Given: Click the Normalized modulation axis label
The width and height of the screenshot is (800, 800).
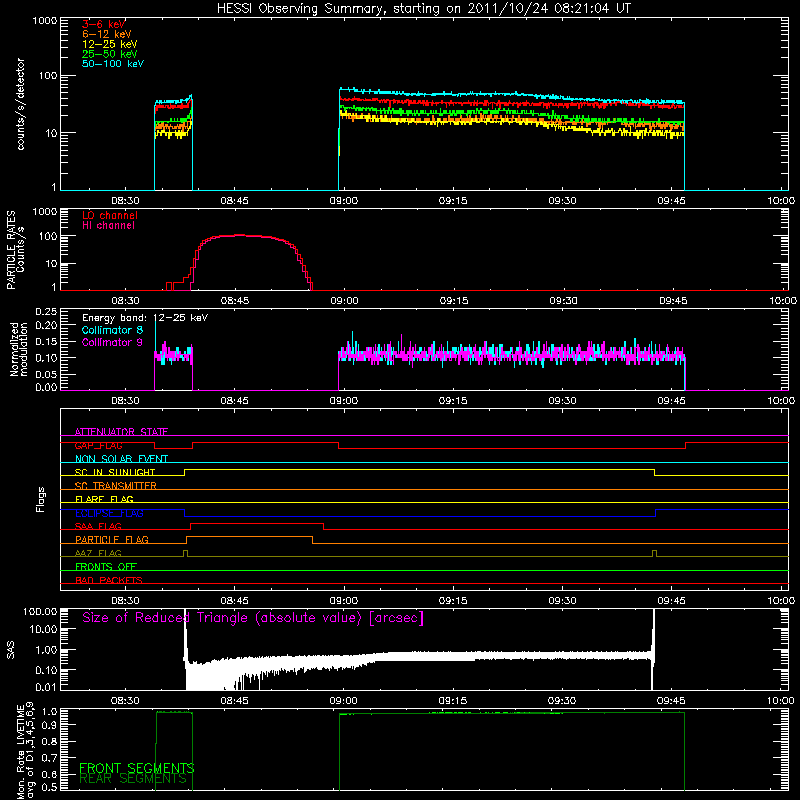Looking at the screenshot, I should tap(19, 349).
